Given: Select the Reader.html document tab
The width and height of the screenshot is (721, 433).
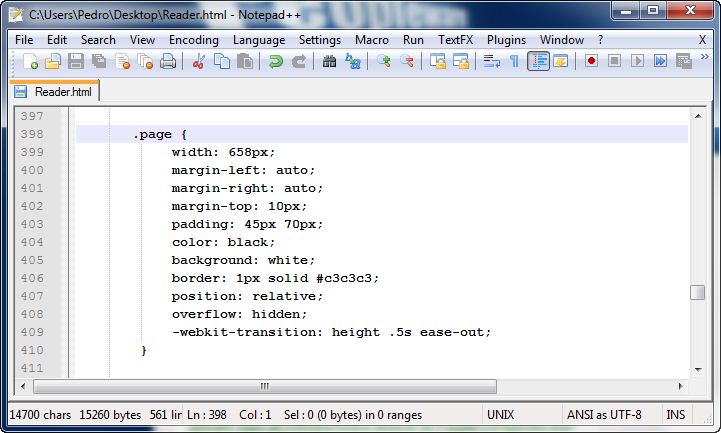Looking at the screenshot, I should pos(56,91).
